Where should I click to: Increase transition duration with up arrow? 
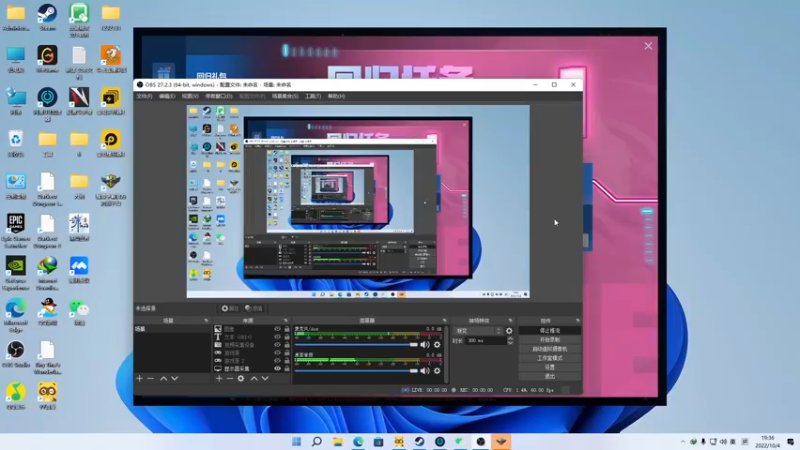510,338
